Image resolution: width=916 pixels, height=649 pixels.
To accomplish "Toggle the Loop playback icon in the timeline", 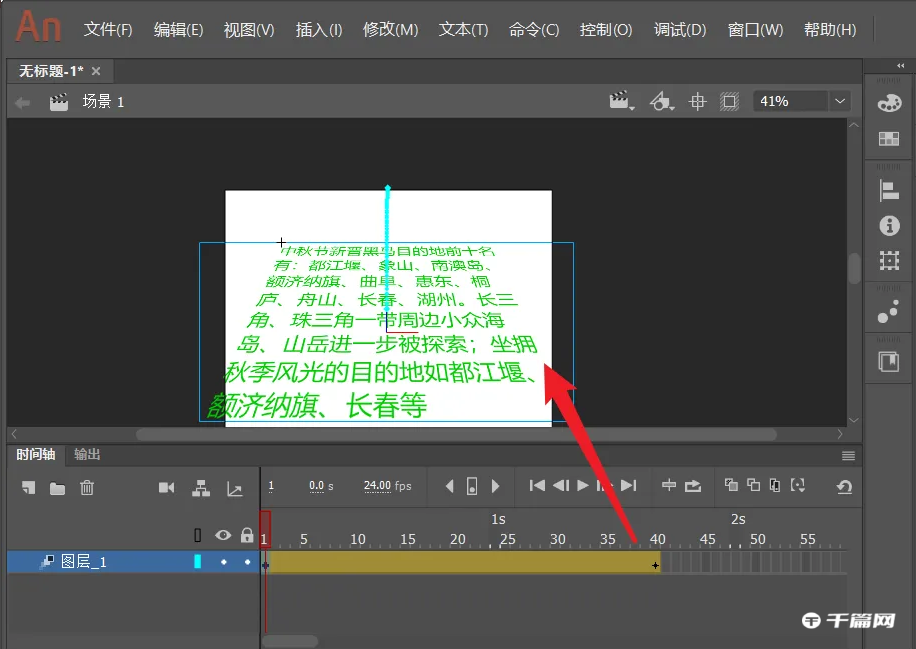I will 693,486.
